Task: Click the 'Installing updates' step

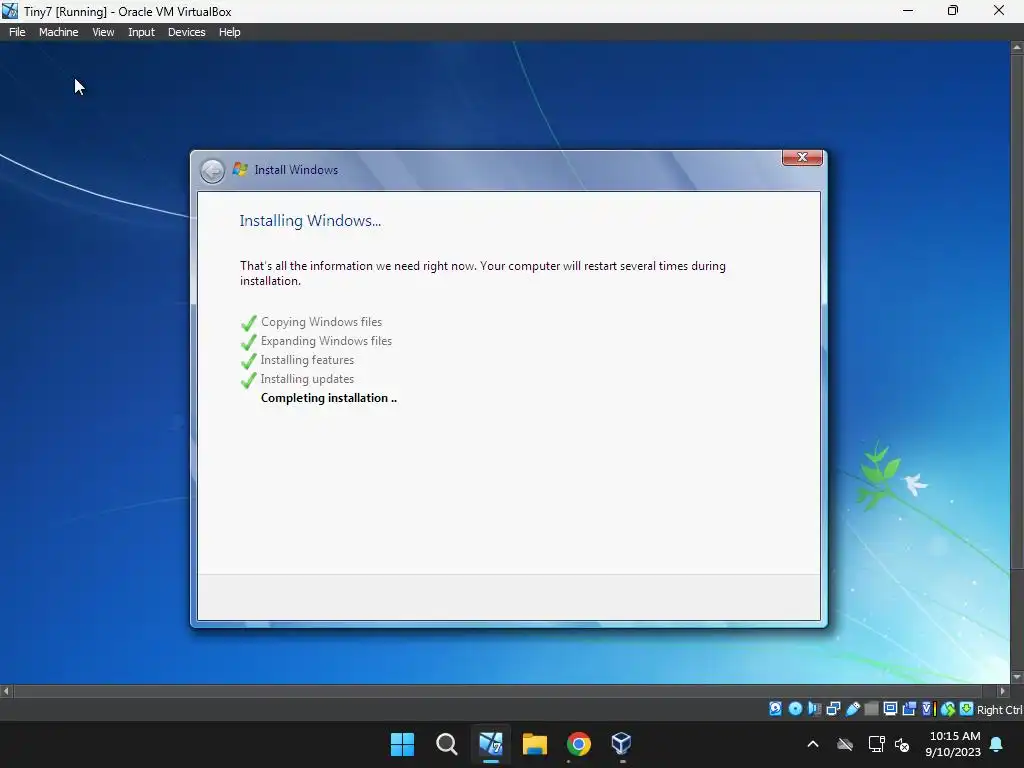Action: (x=307, y=379)
